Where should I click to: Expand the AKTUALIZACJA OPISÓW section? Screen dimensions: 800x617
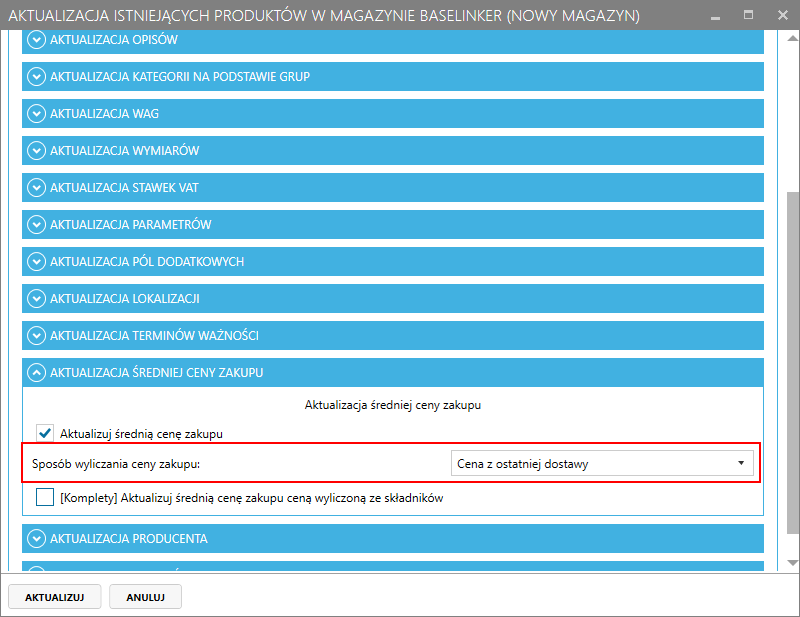[393, 40]
